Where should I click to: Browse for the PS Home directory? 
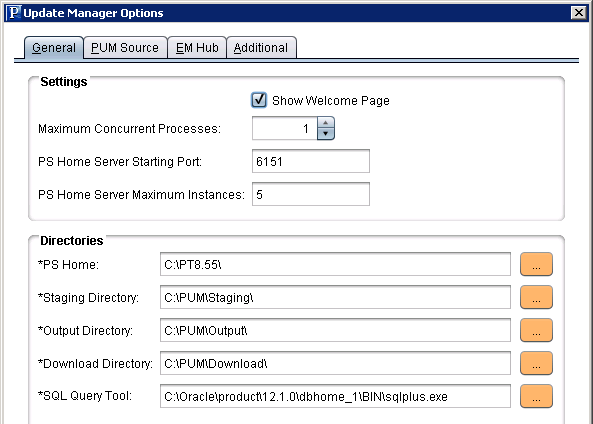(x=536, y=264)
